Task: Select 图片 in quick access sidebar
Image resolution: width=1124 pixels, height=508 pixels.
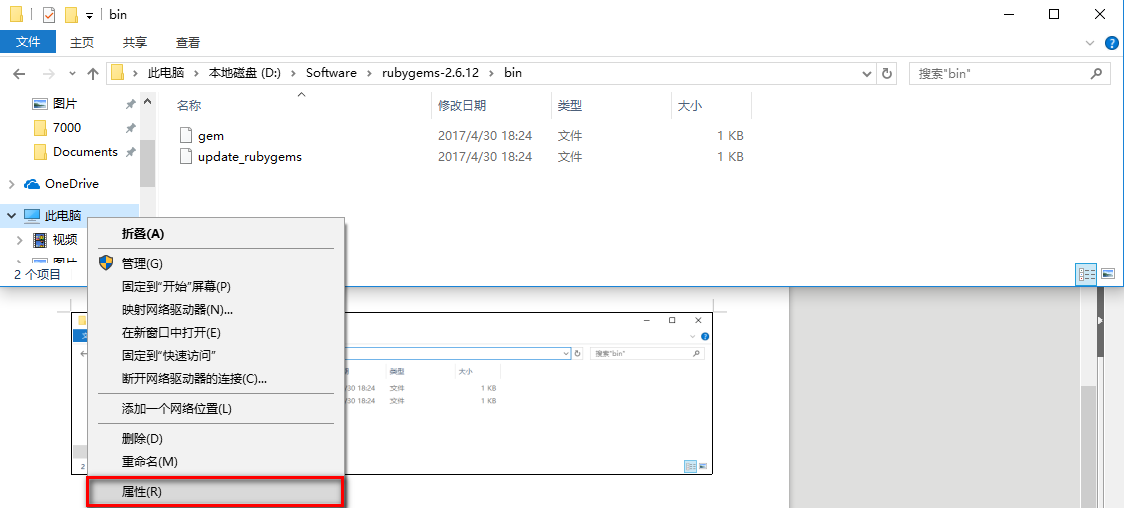Action: point(65,104)
